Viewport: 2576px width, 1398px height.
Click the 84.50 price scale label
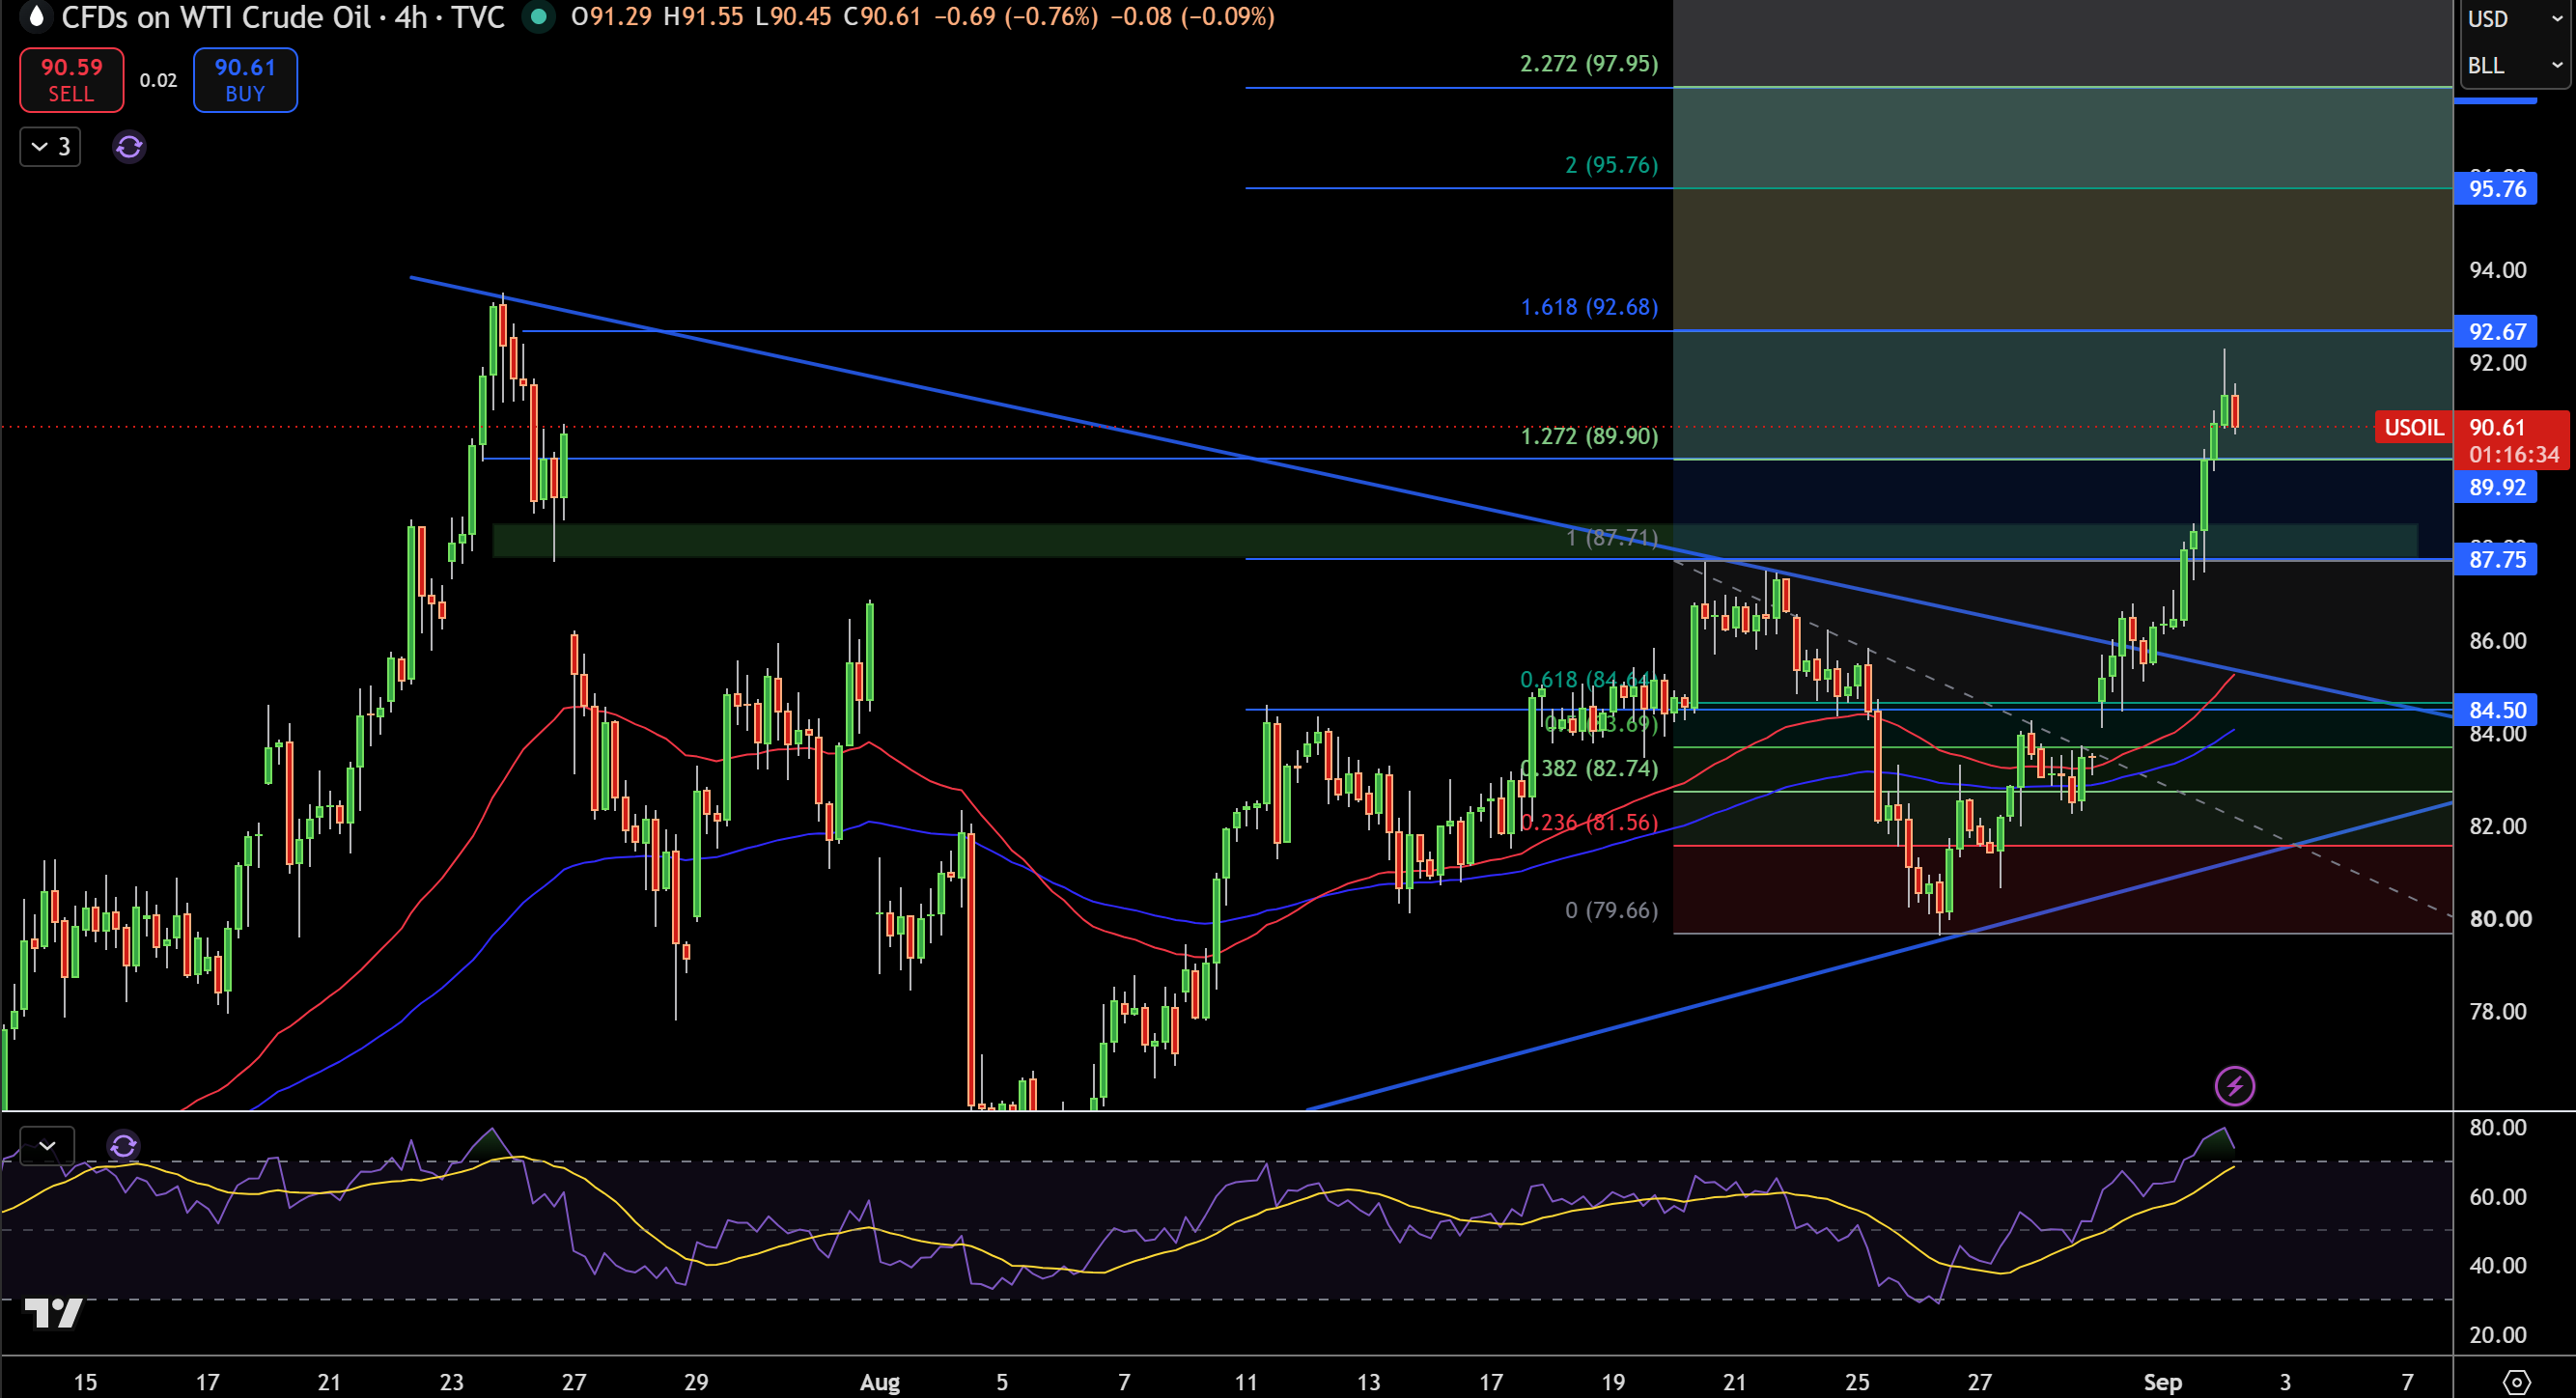point(2495,710)
